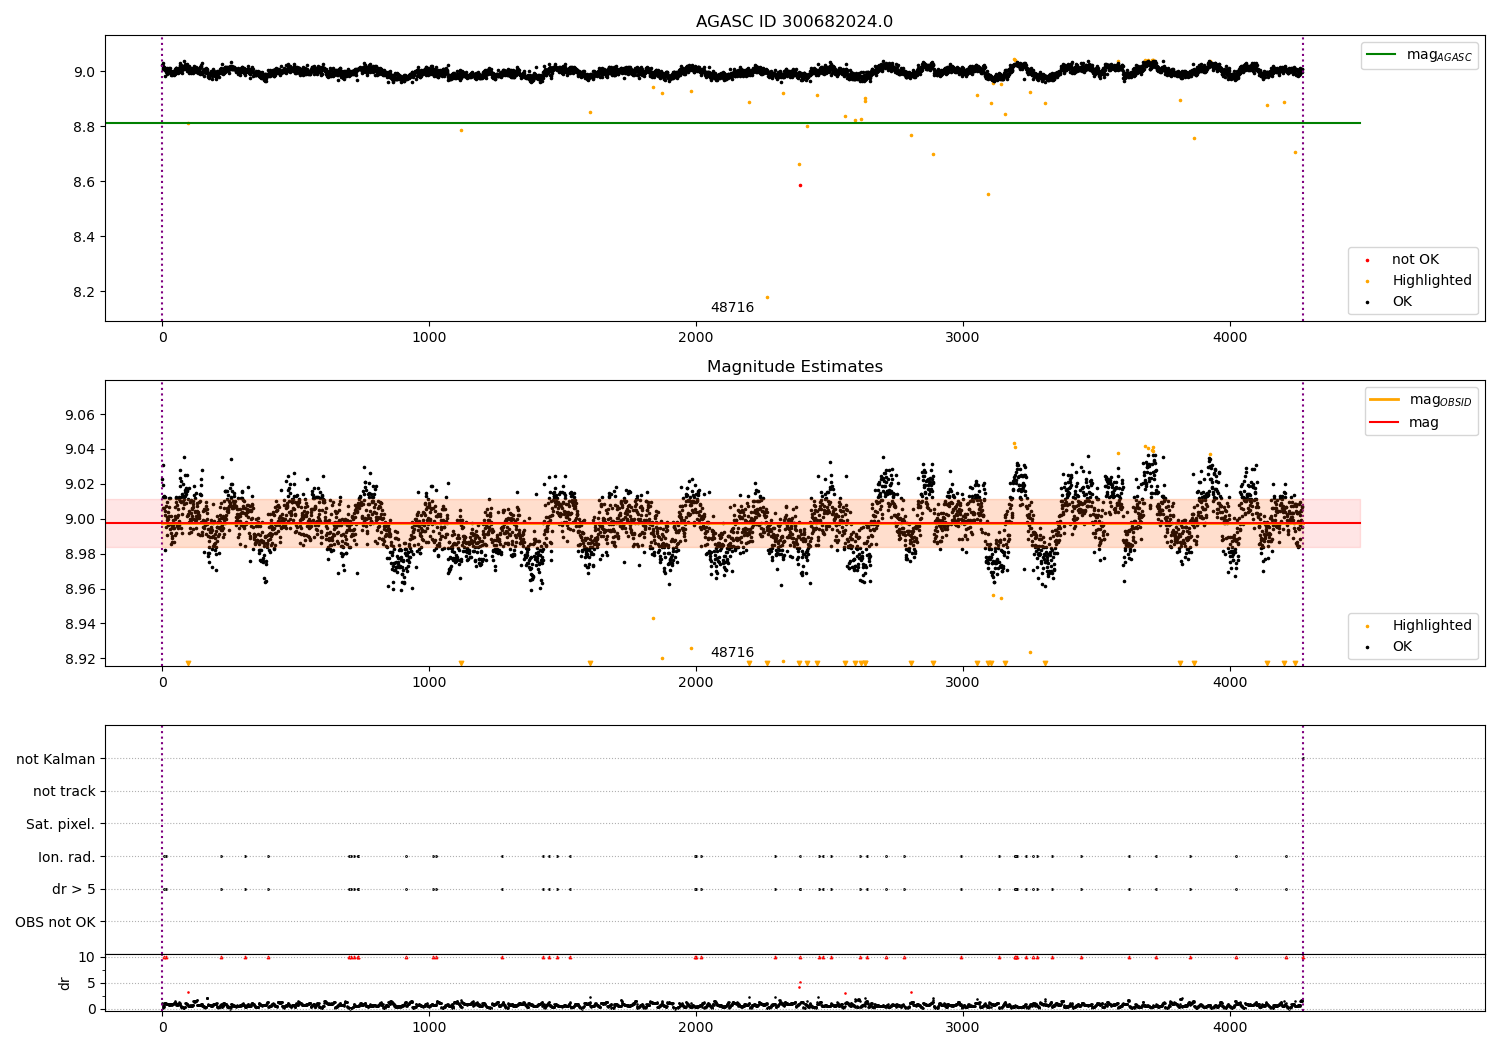Viewport: 1500px width, 1050px height.
Task: Click the "9.04" y-tick in middle plot
Action: [80, 450]
